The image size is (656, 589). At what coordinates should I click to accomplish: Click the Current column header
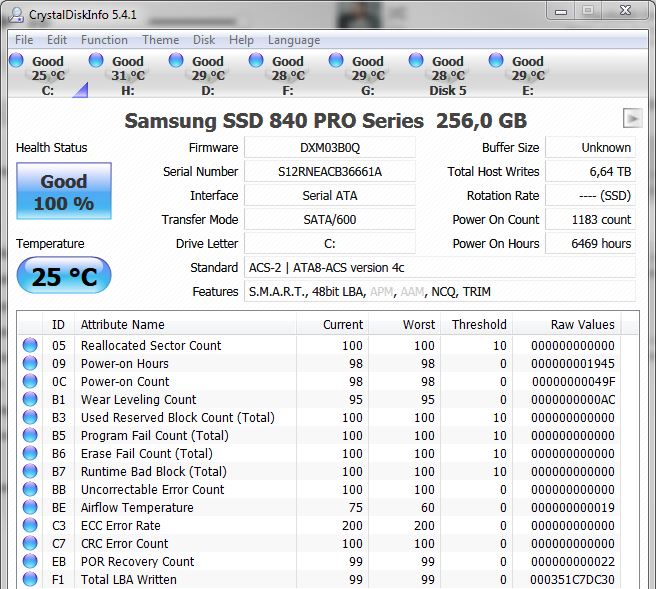[x=332, y=324]
